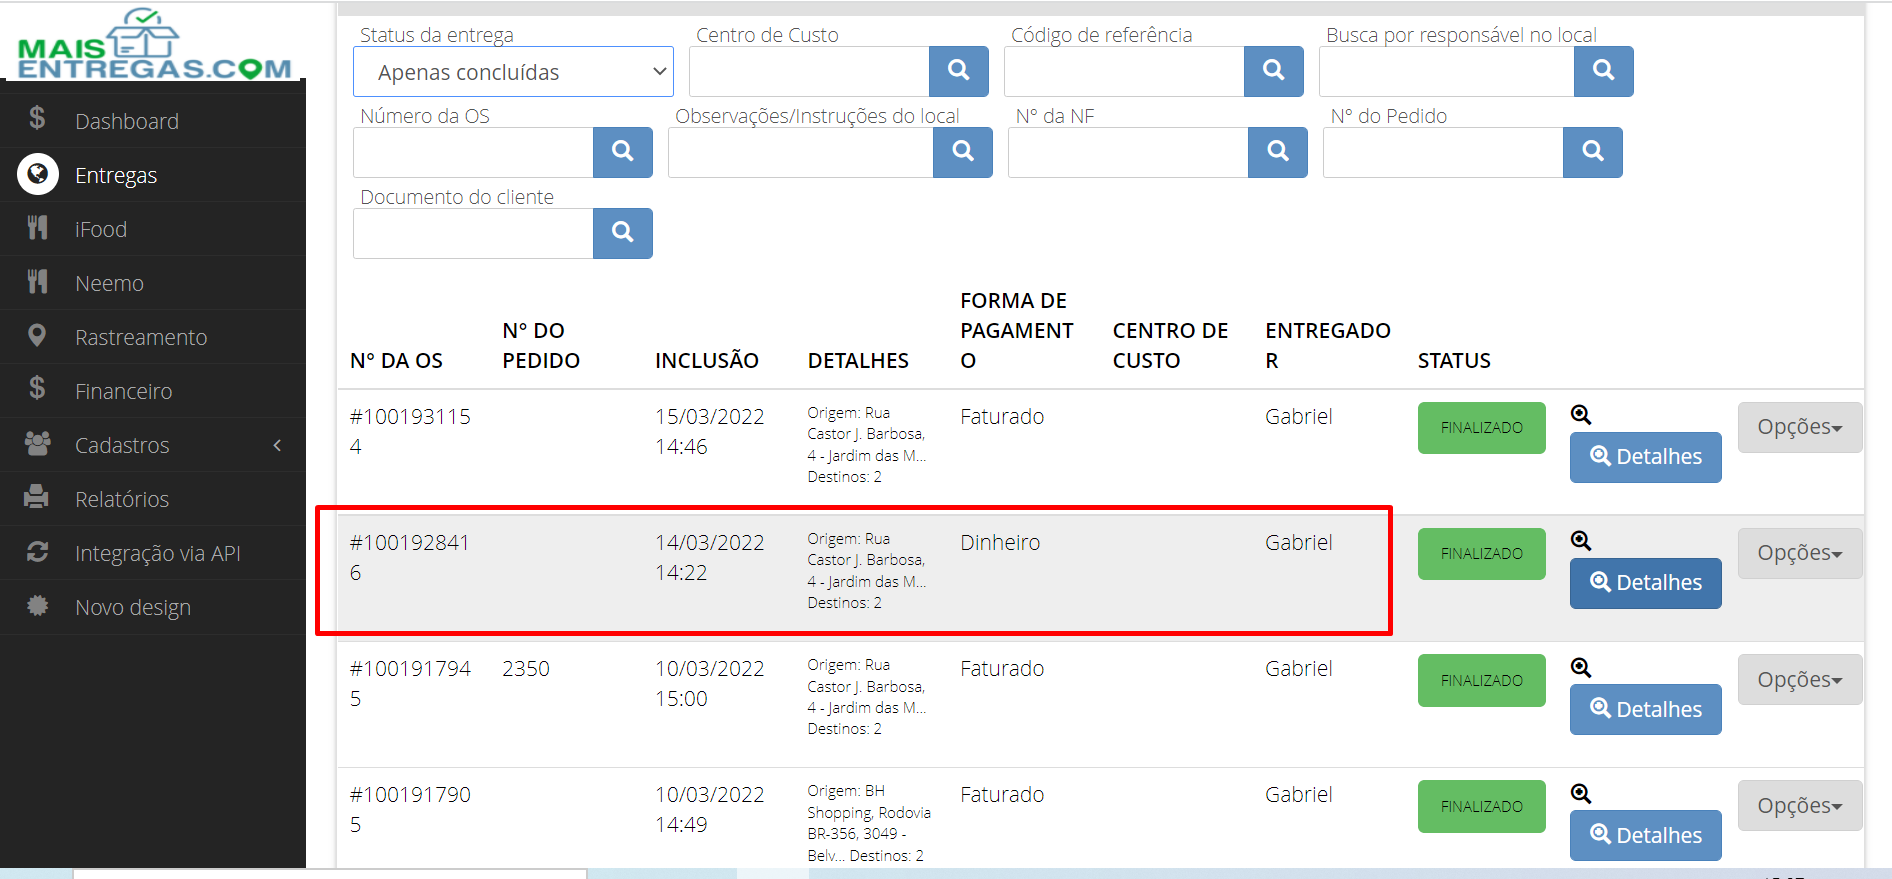This screenshot has height=879, width=1892.
Task: Open Dashboard in the sidebar
Action: tap(153, 121)
